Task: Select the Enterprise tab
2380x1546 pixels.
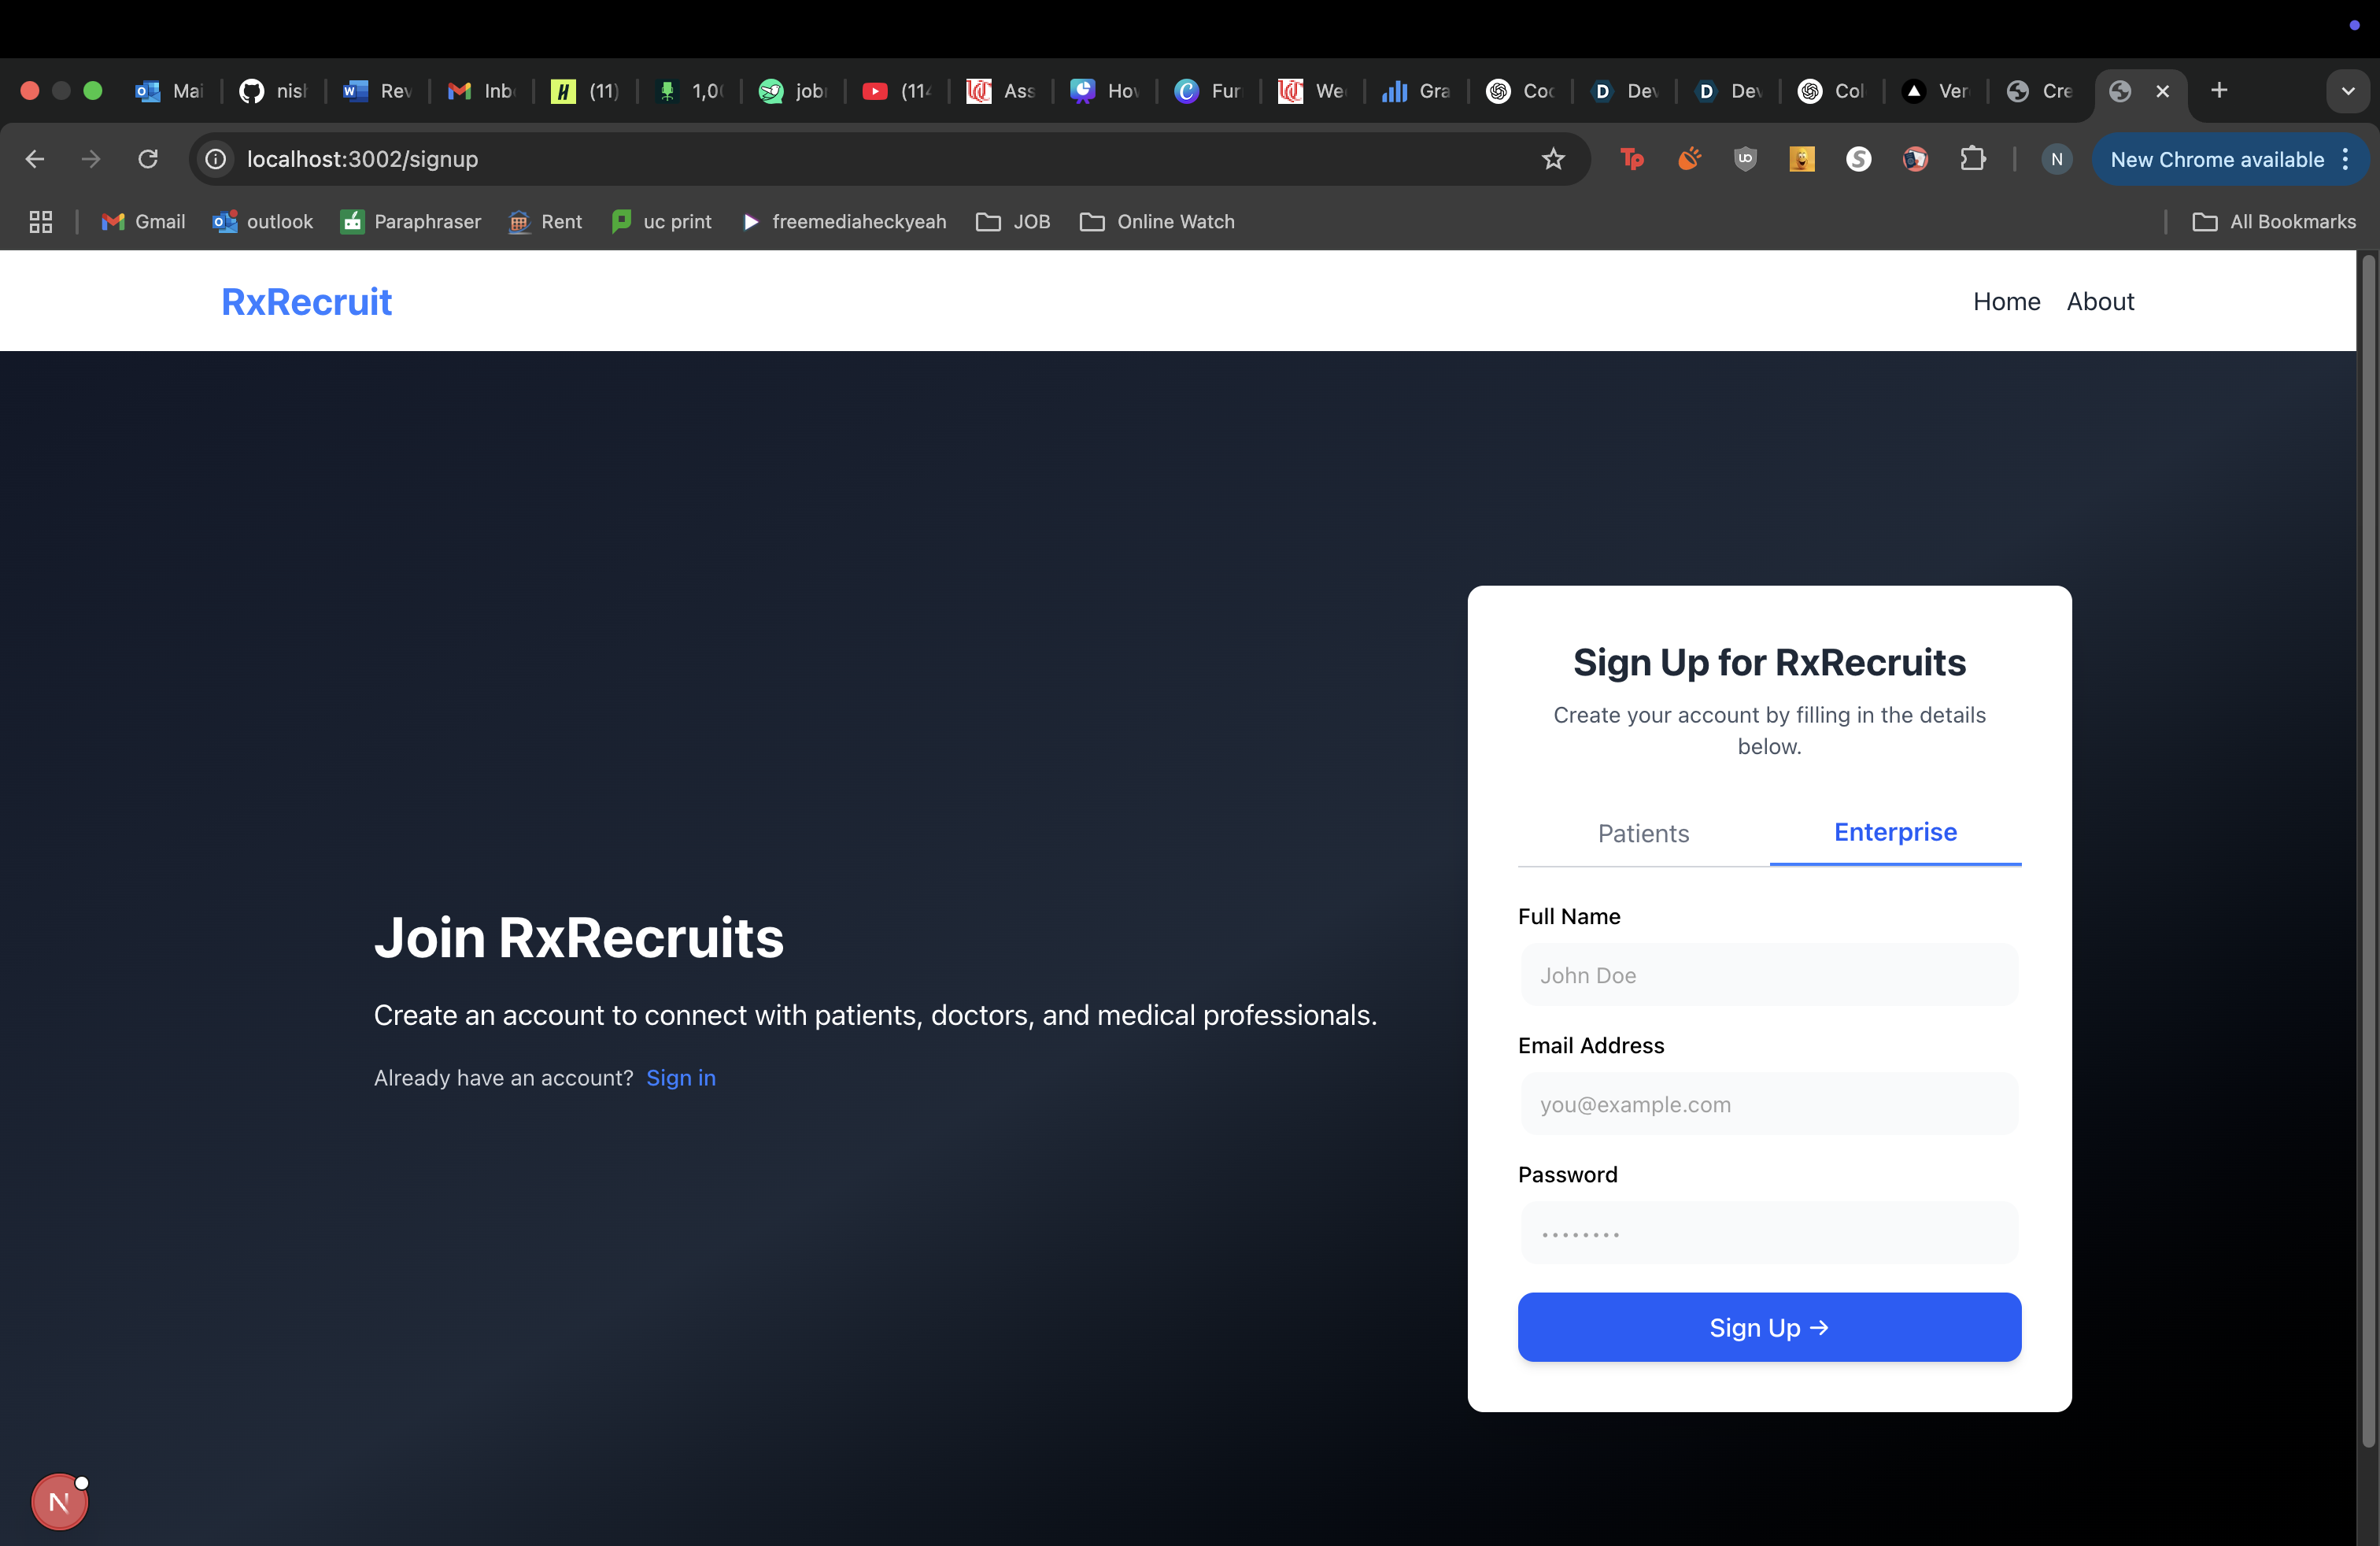Action: point(1895,832)
